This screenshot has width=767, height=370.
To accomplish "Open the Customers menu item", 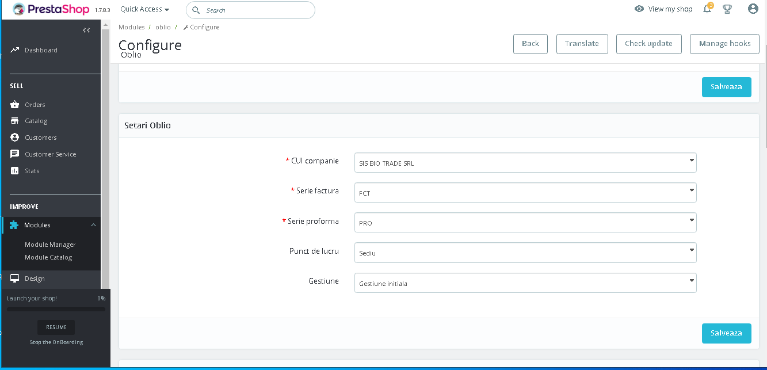I will [x=41, y=138].
